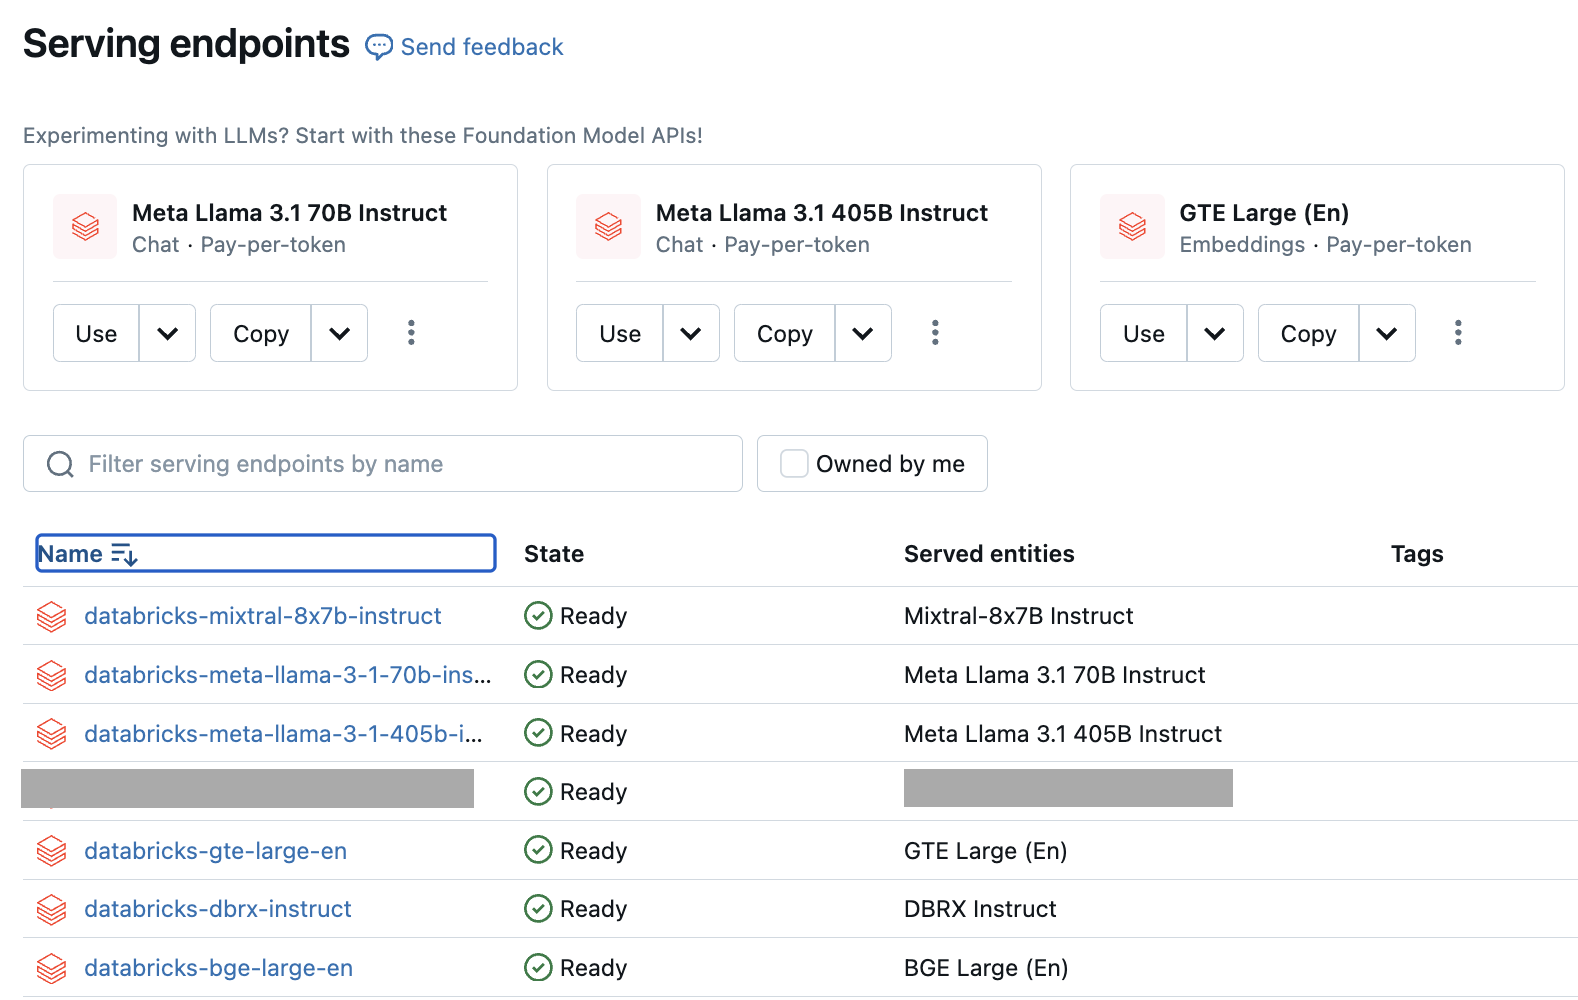The image size is (1578, 1000).
Task: Click Use on the Meta Llama 3.1 70B card
Action: point(96,333)
